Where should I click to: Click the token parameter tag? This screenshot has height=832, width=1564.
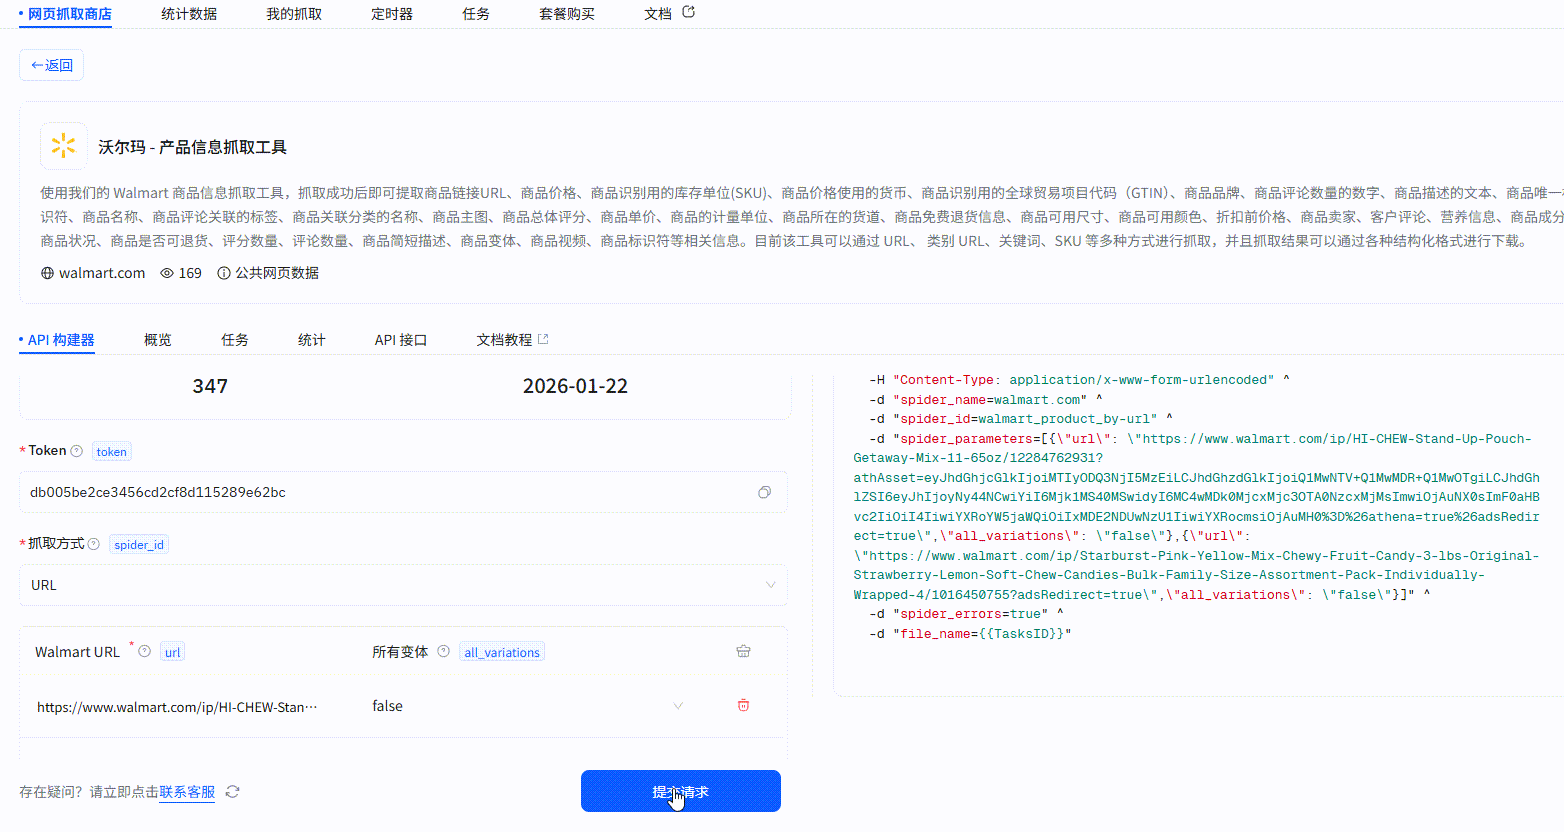[112, 452]
